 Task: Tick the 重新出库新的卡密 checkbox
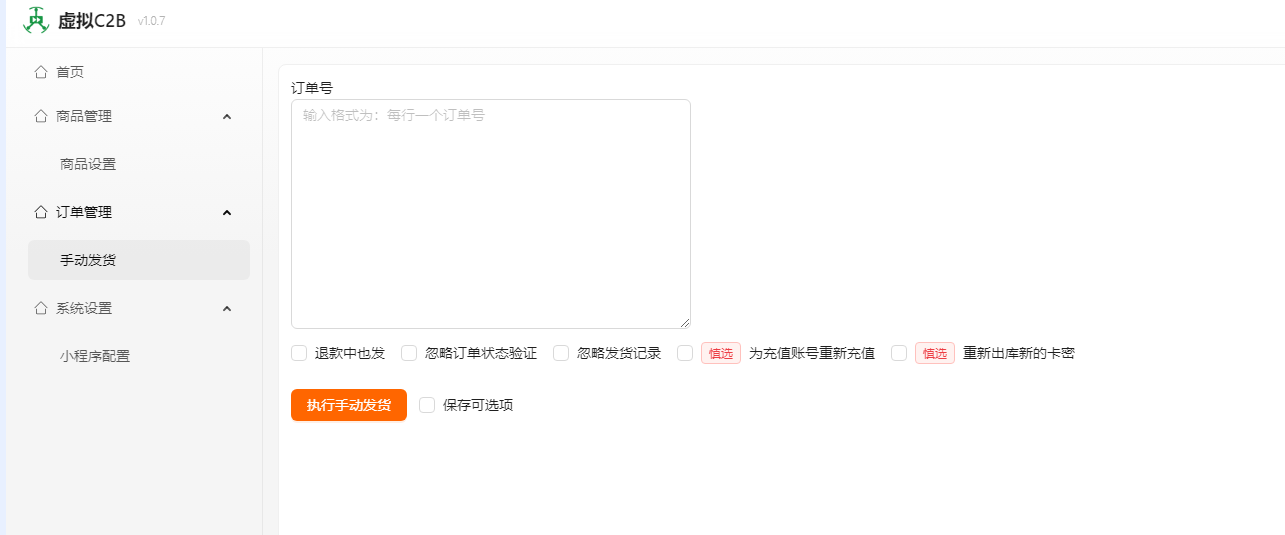tap(899, 353)
